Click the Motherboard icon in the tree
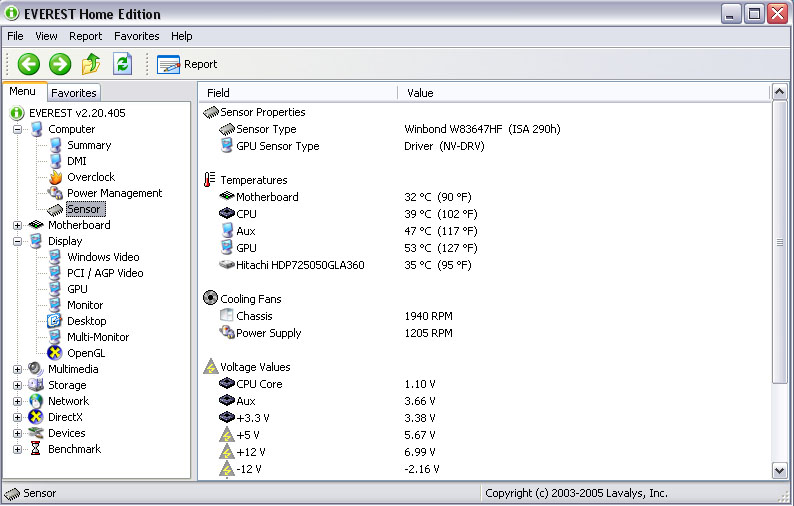794x506 pixels. coord(36,225)
